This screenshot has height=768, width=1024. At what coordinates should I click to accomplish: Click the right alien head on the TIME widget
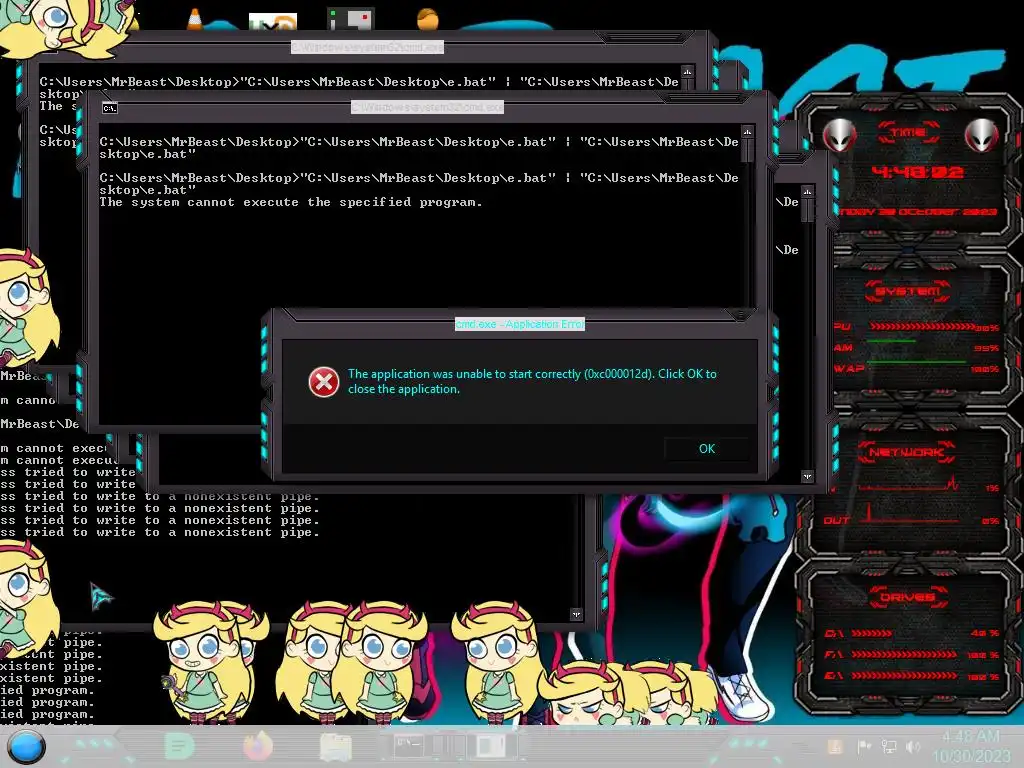(x=982, y=136)
